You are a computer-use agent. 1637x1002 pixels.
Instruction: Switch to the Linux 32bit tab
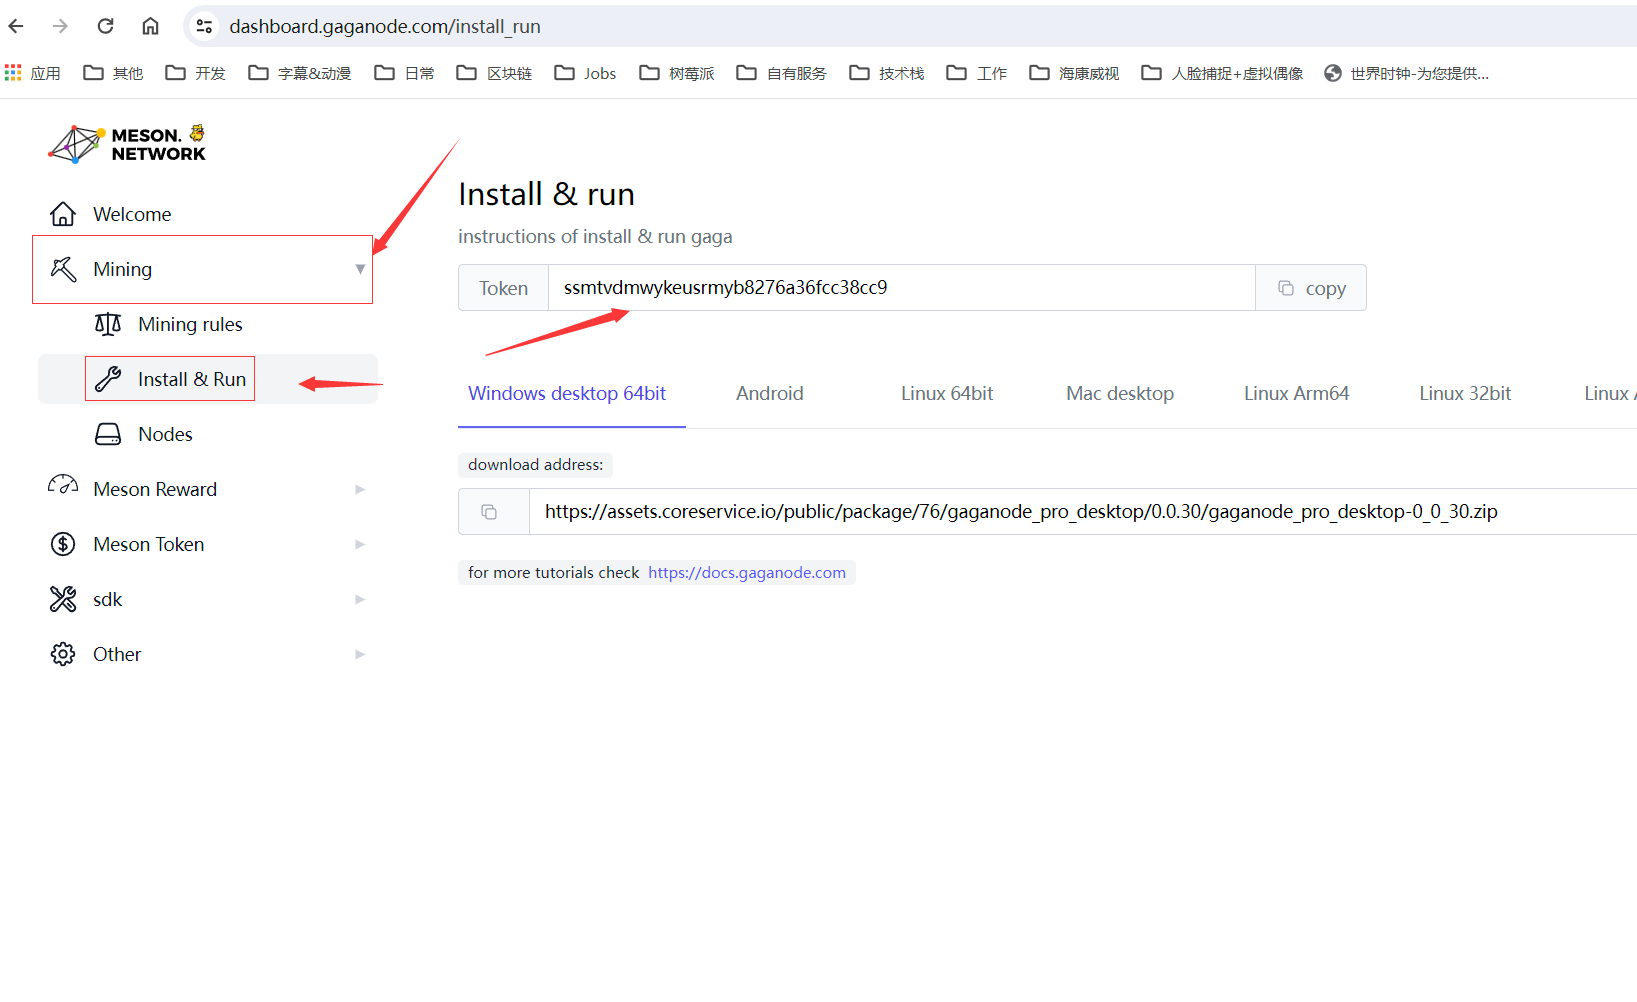click(x=1465, y=394)
